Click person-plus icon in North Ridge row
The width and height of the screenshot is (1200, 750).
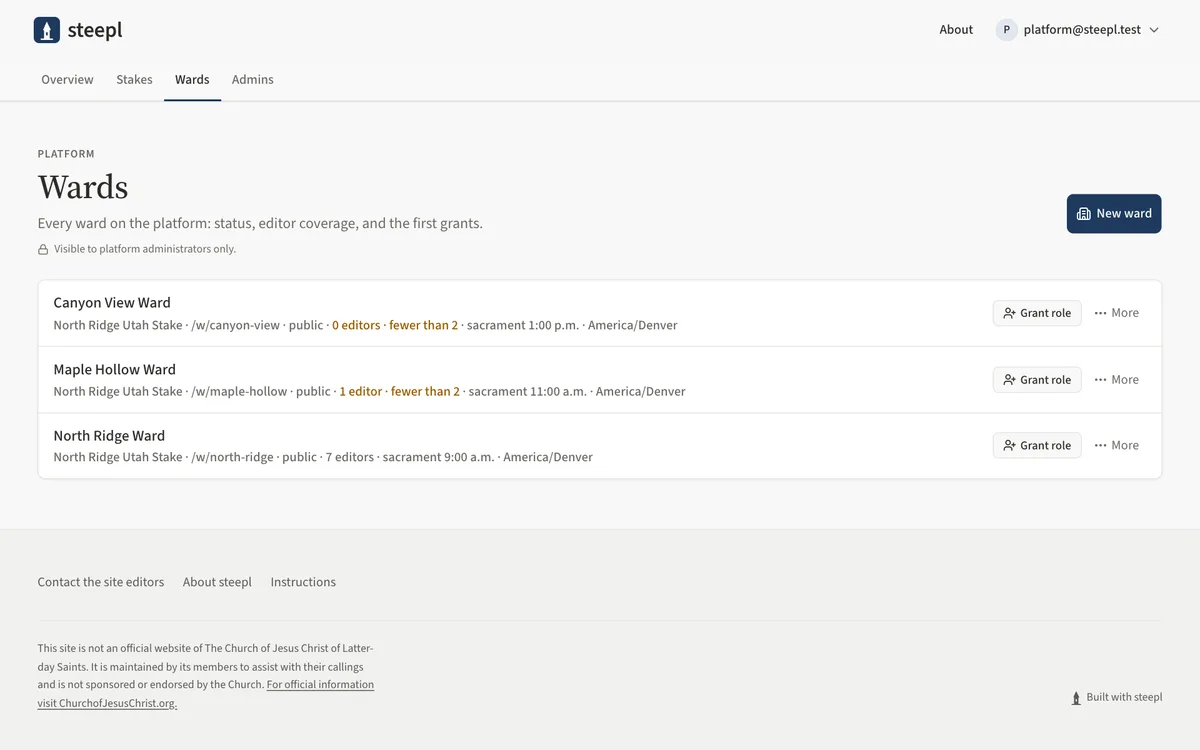pyautogui.click(x=1009, y=446)
